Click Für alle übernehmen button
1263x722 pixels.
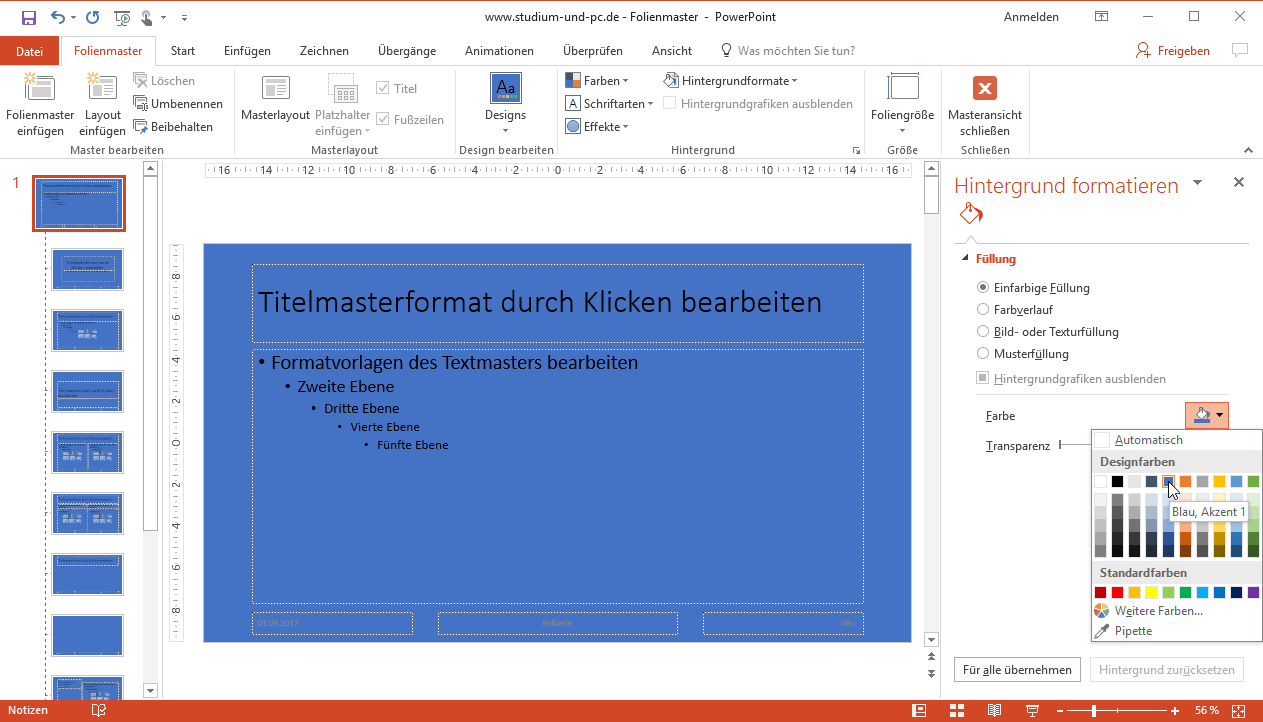[1018, 670]
